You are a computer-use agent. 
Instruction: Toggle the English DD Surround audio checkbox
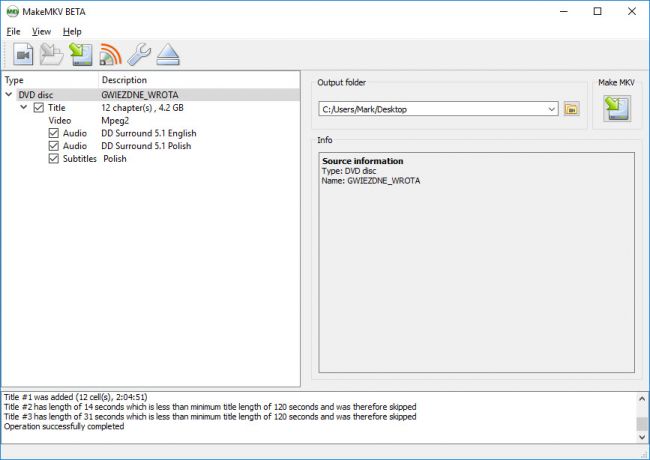click(x=54, y=133)
